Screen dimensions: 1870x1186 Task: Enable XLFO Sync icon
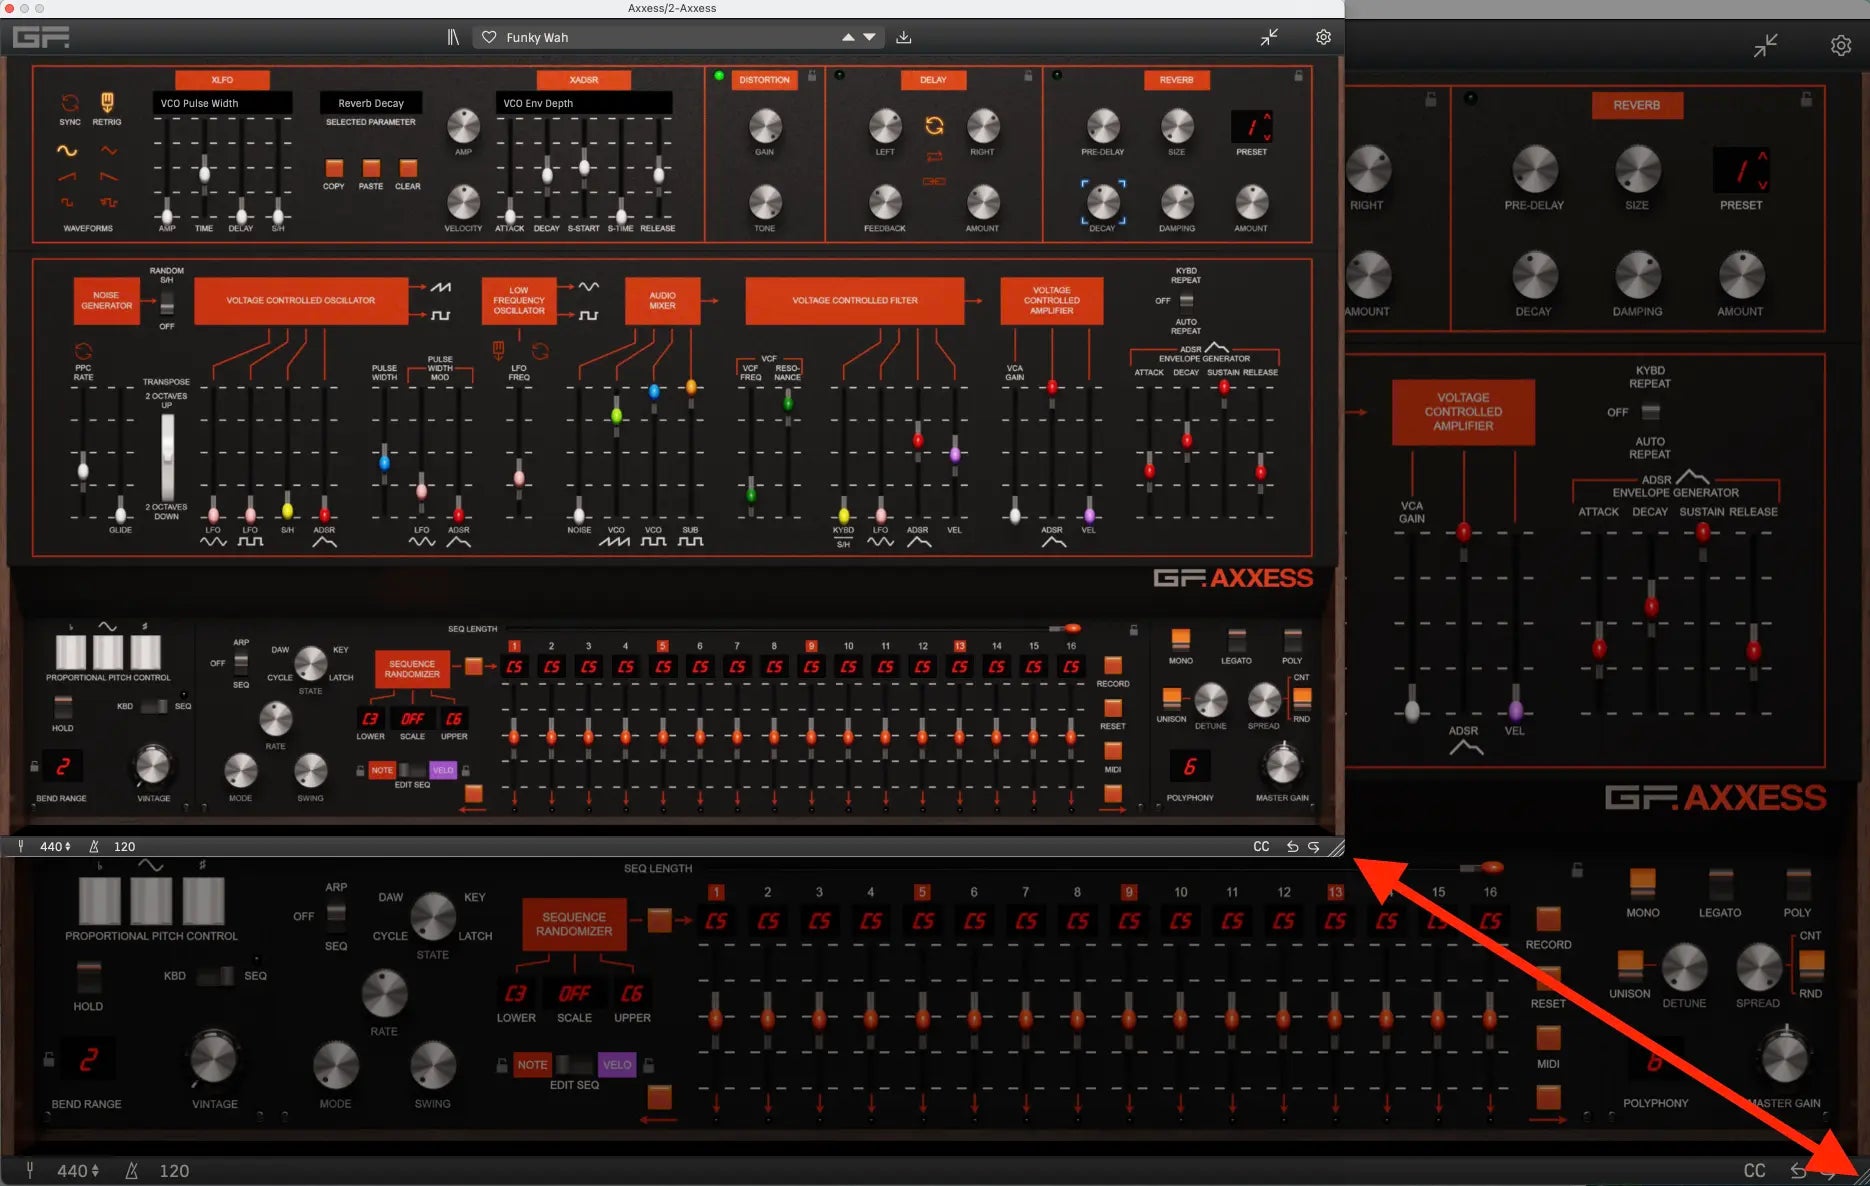coord(70,103)
